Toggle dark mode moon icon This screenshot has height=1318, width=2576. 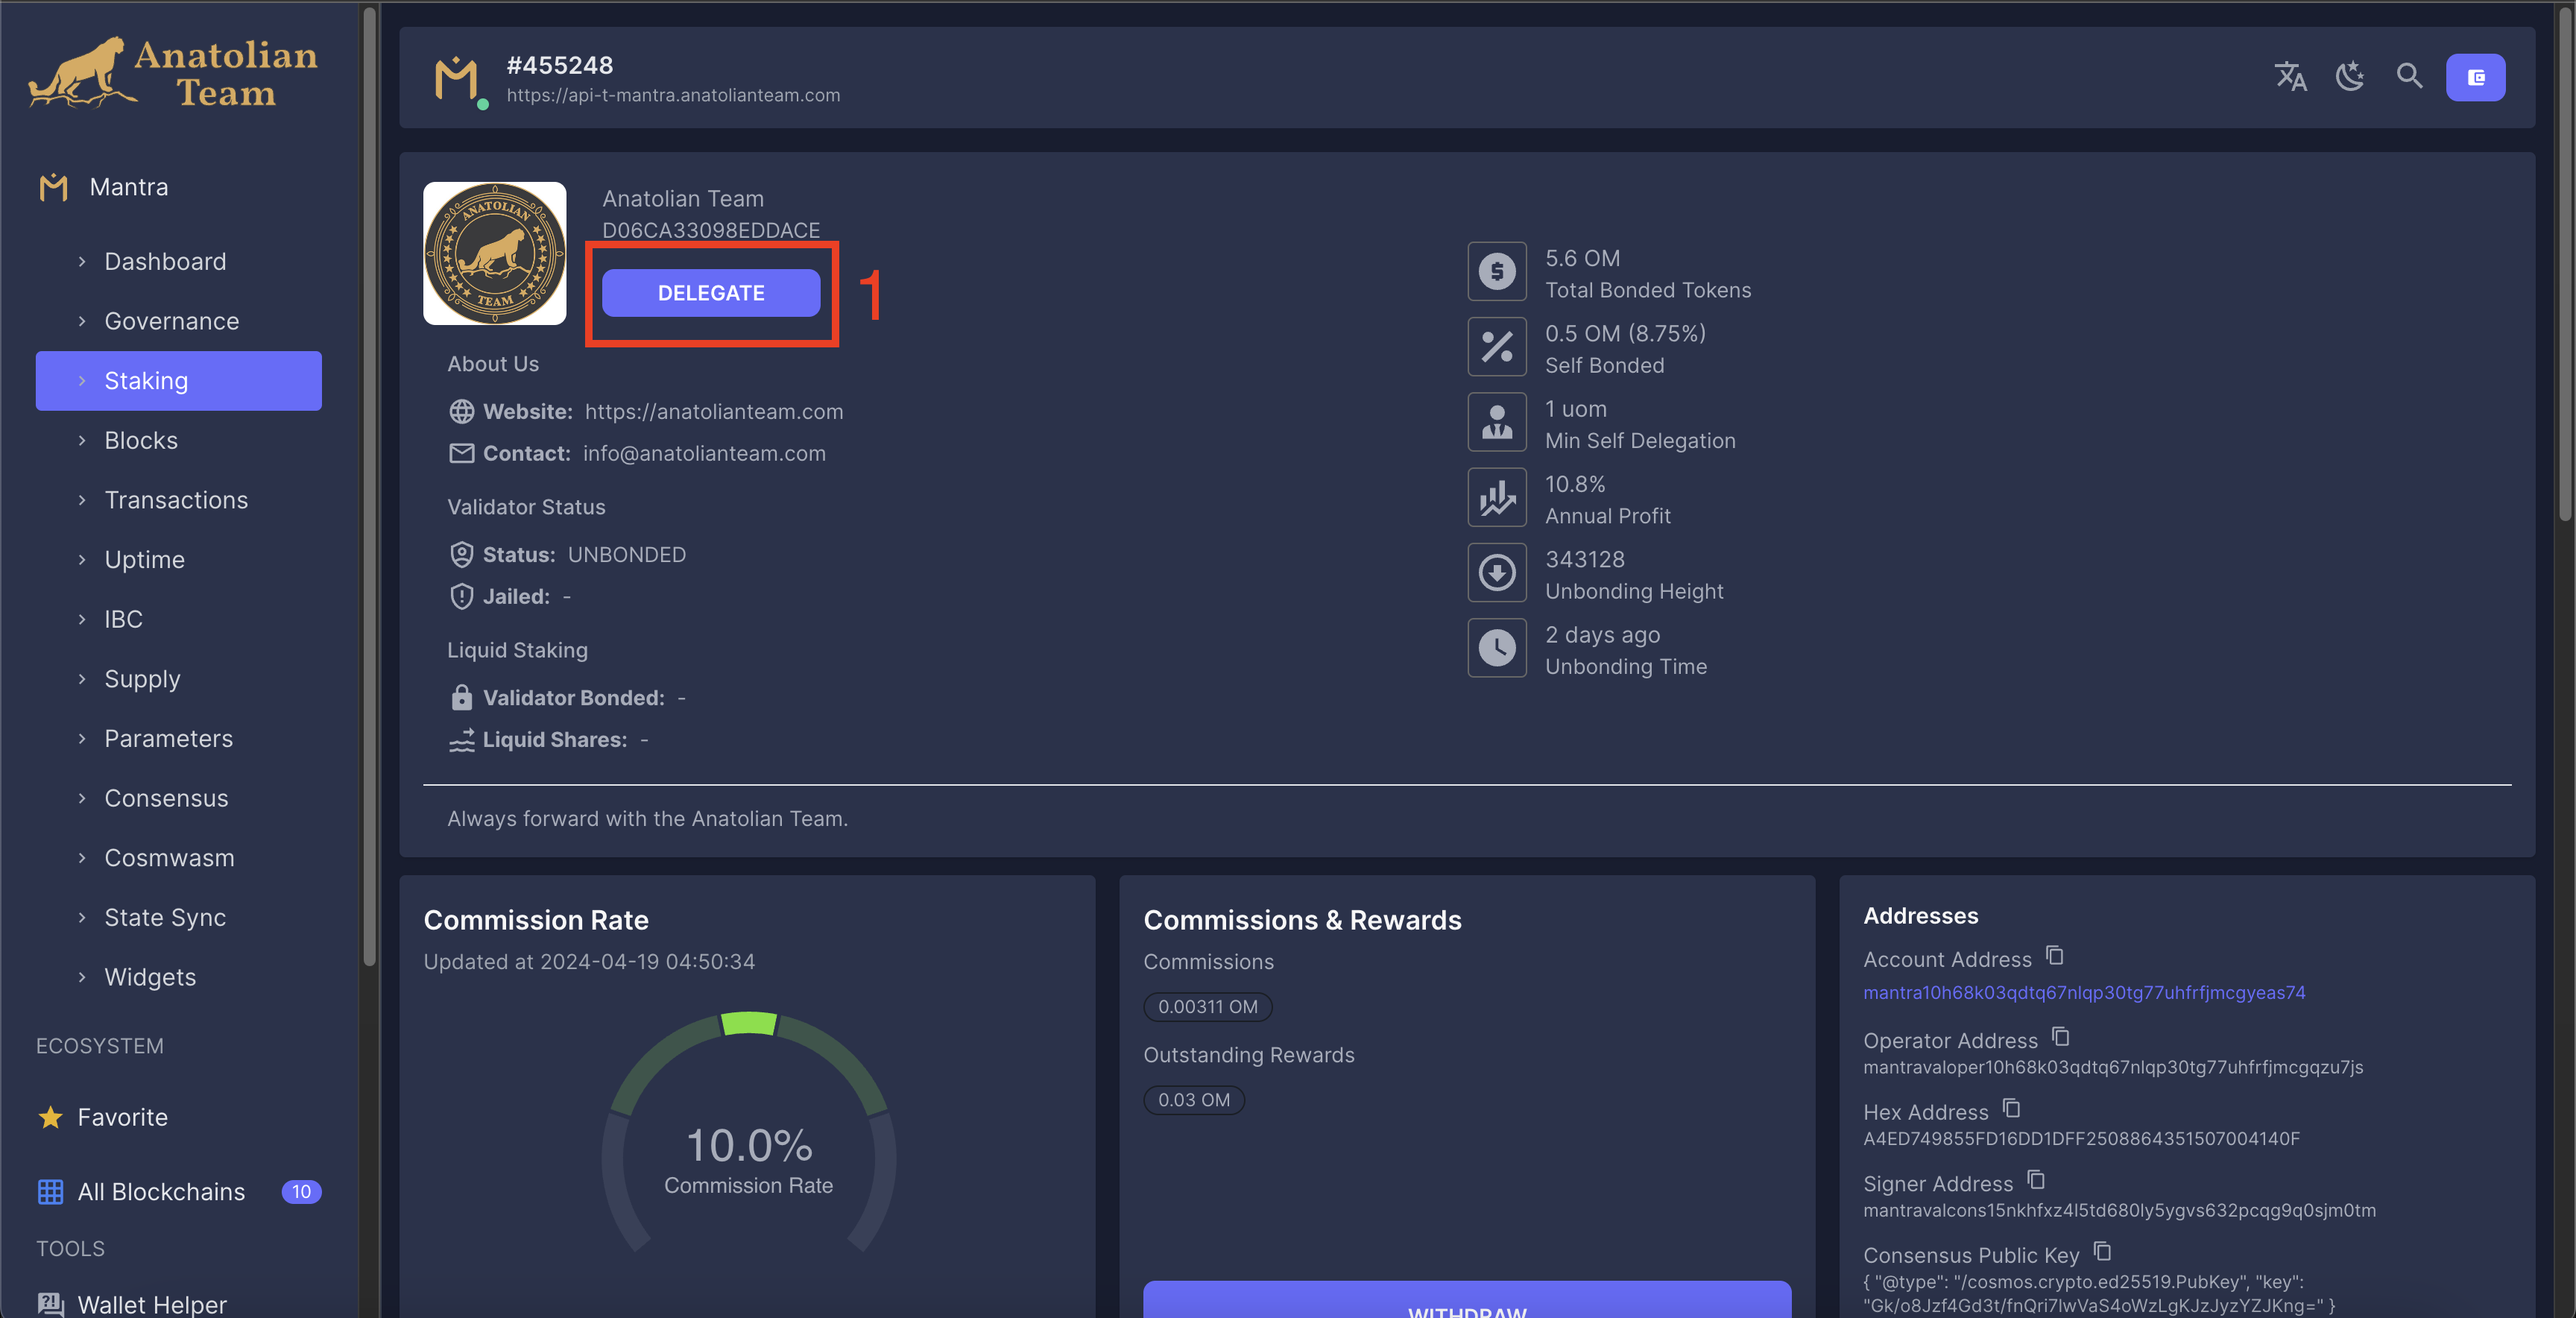[2350, 77]
